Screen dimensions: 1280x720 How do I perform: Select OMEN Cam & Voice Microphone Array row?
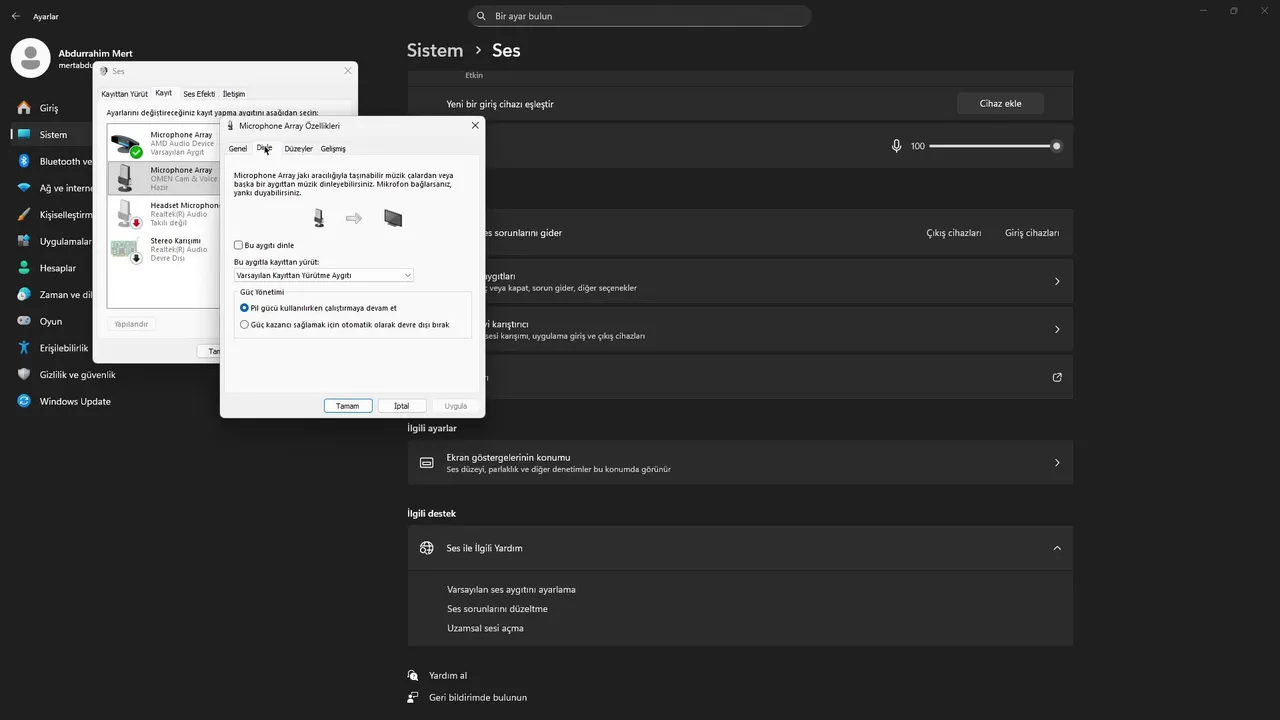(x=164, y=178)
